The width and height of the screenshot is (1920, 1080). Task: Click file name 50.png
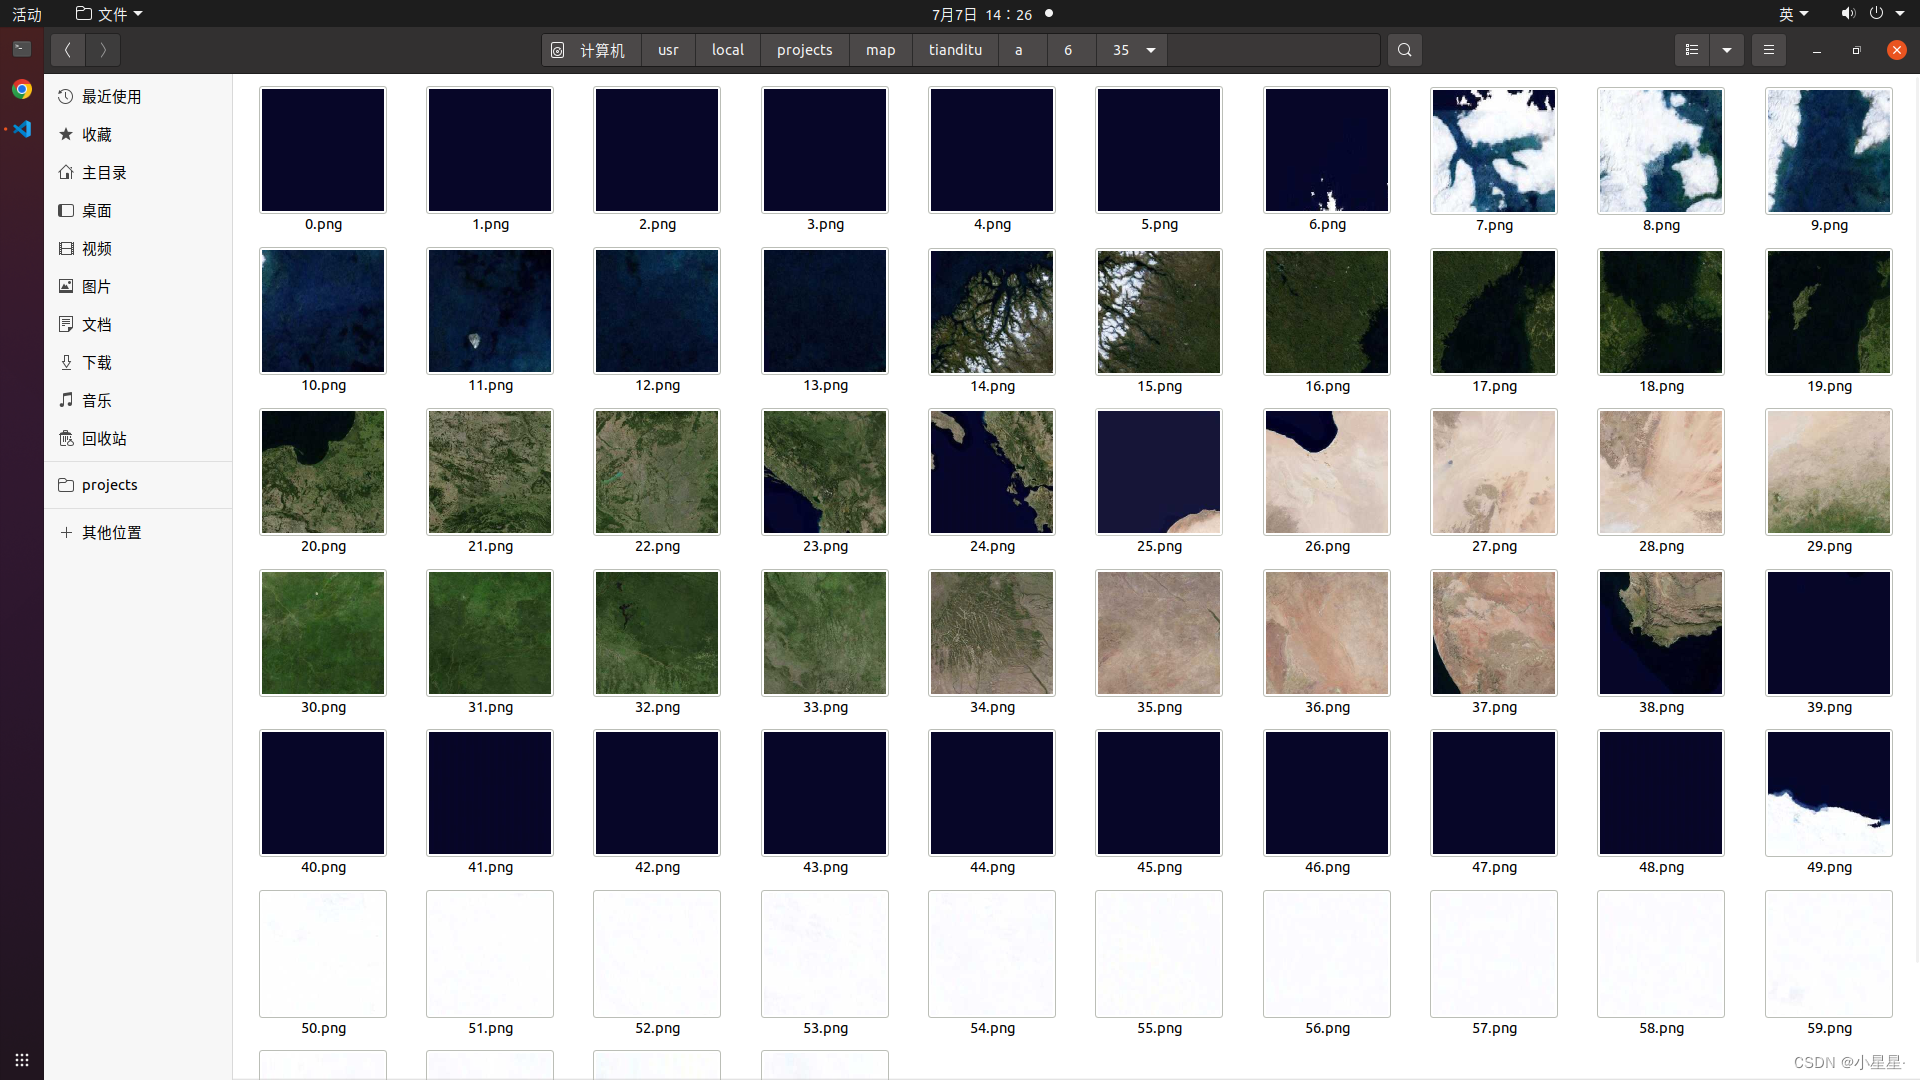(323, 1028)
